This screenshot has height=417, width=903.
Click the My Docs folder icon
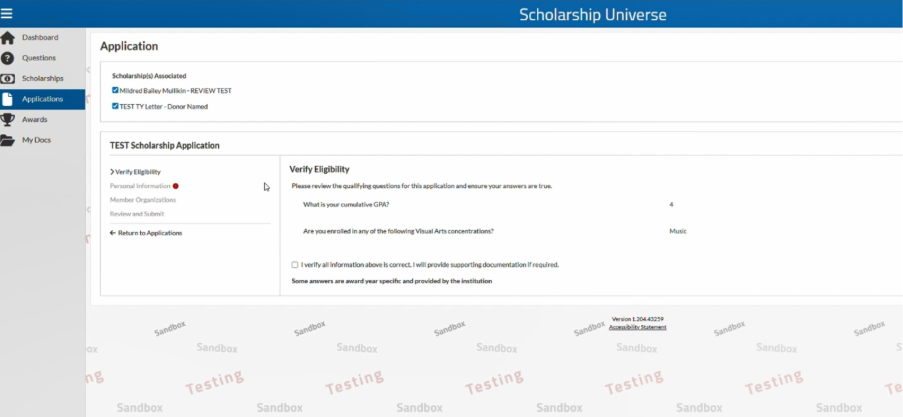click(7, 141)
